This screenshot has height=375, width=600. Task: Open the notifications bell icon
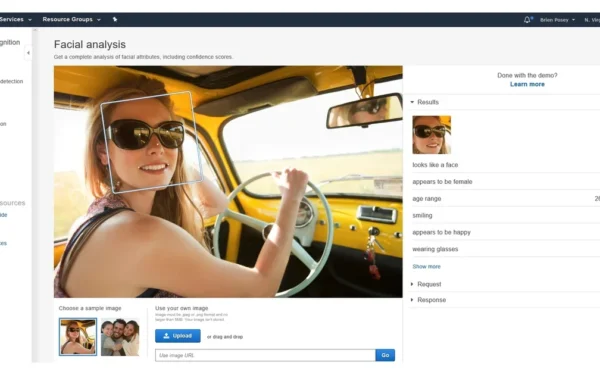coord(528,20)
